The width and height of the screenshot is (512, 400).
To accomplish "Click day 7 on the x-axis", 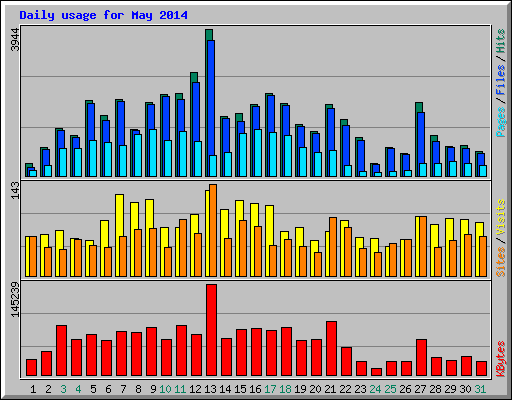I will (x=123, y=389).
